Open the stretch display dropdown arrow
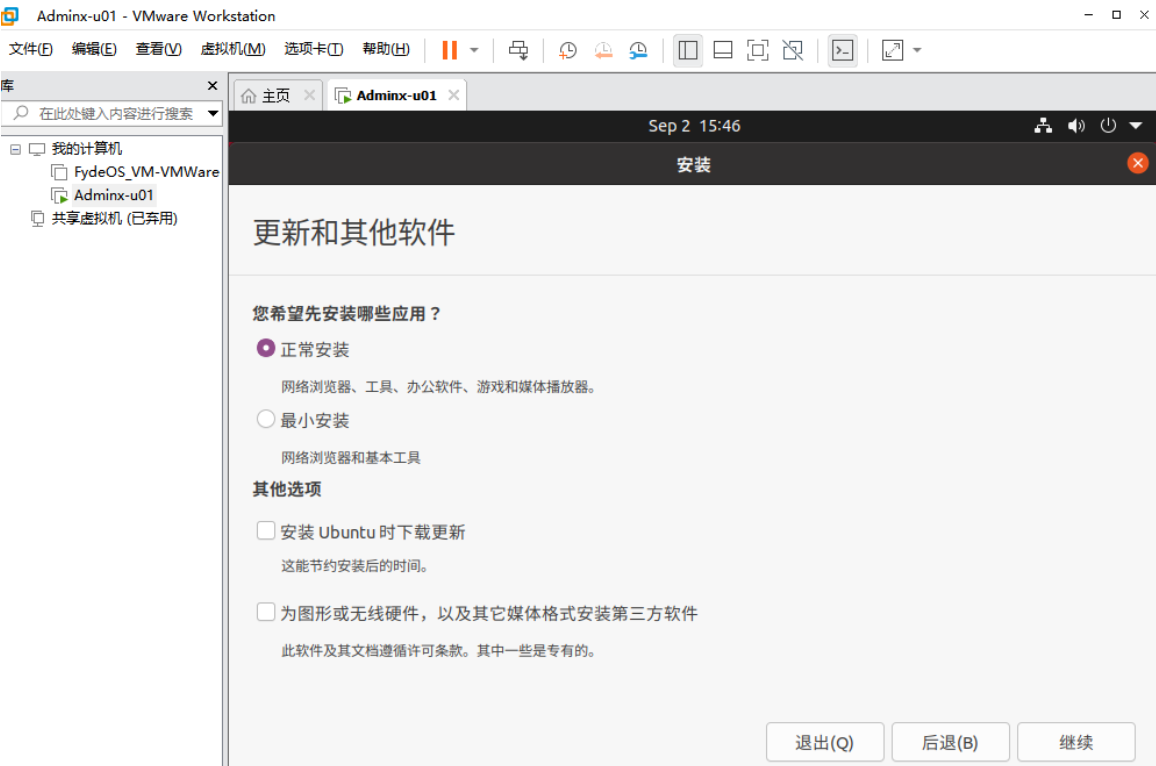The width and height of the screenshot is (1156, 766). (x=917, y=50)
